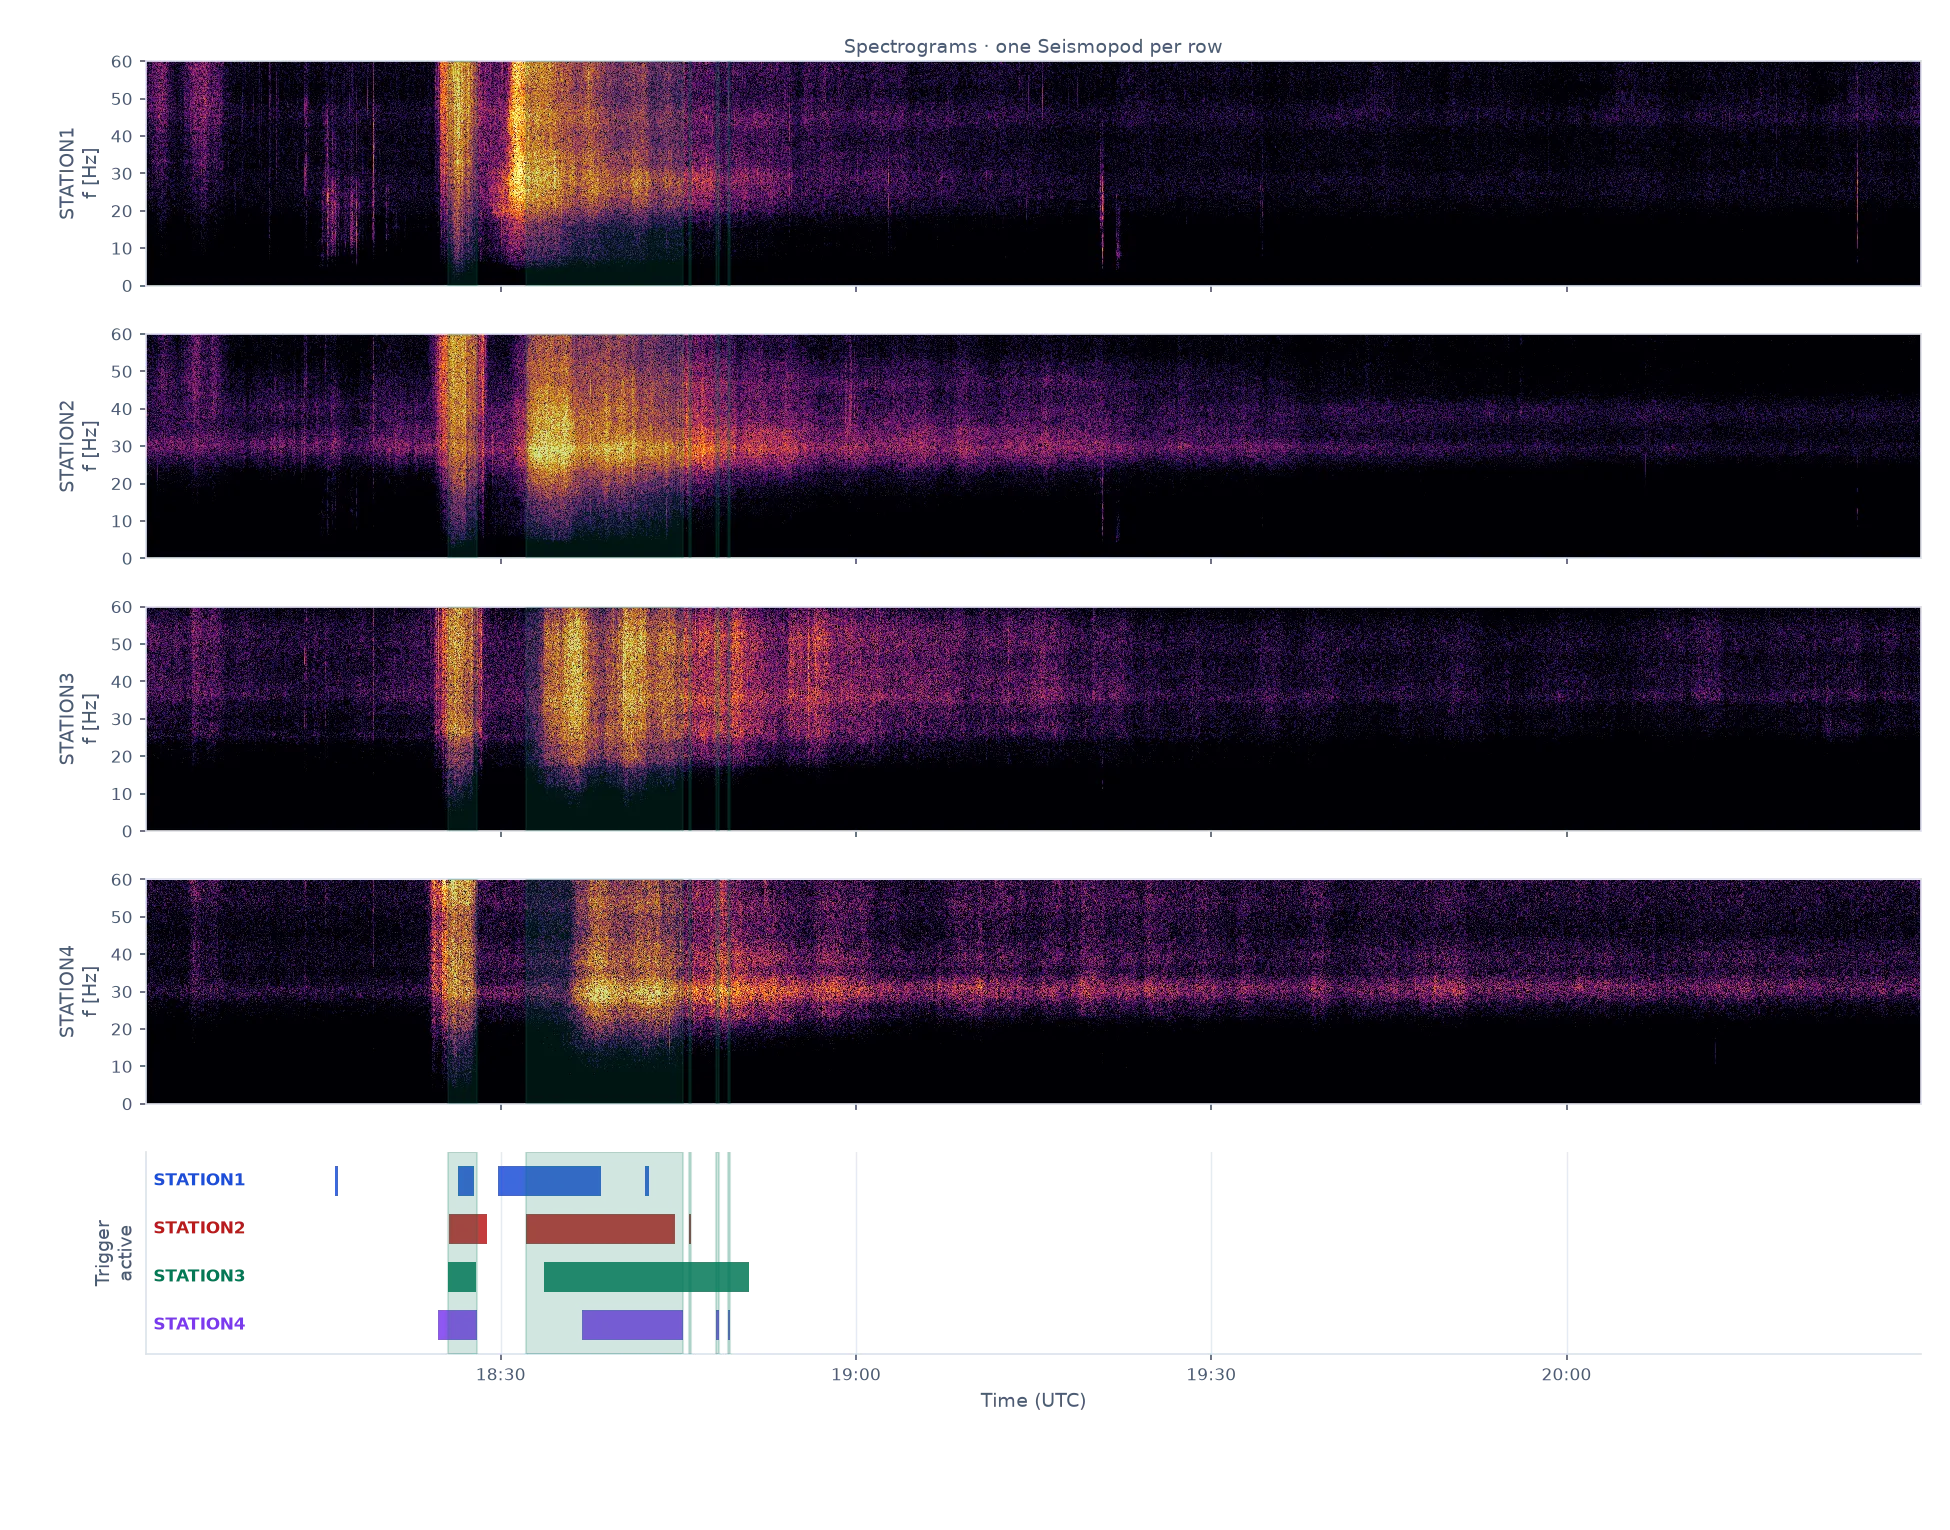Click the small first STATION1 blue trigger block
Image resolution: width=1950 pixels, height=1530 pixels.
[466, 1181]
